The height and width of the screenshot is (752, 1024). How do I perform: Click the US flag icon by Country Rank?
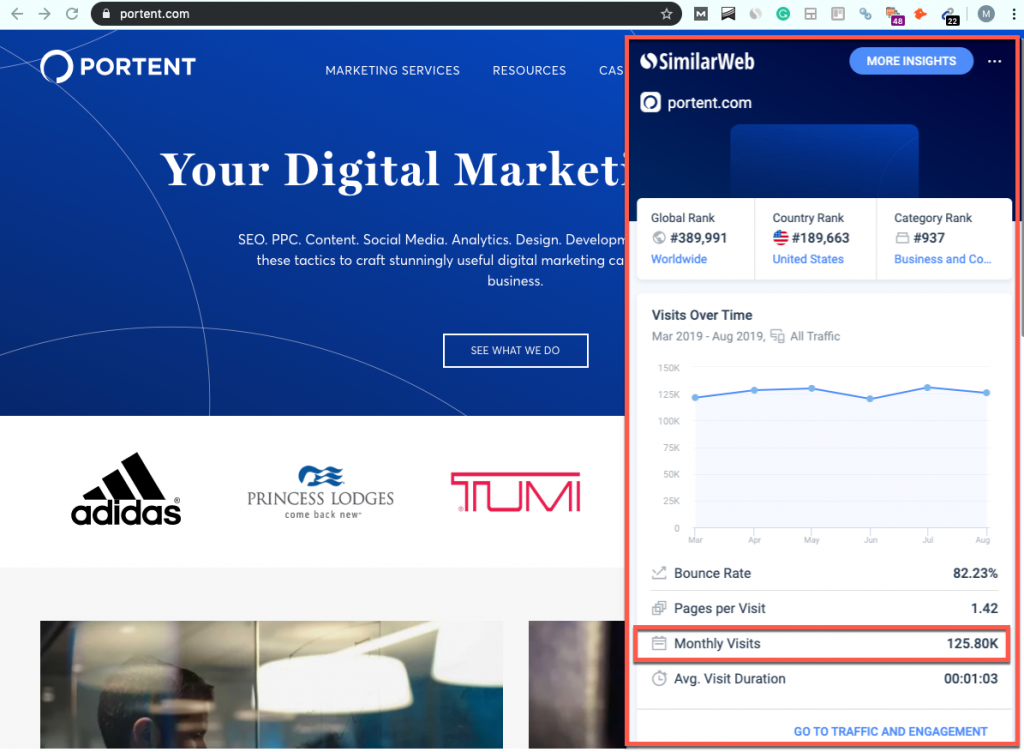pos(780,238)
